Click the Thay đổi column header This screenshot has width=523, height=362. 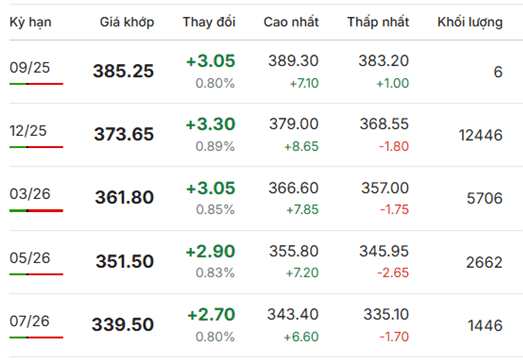pos(209,22)
